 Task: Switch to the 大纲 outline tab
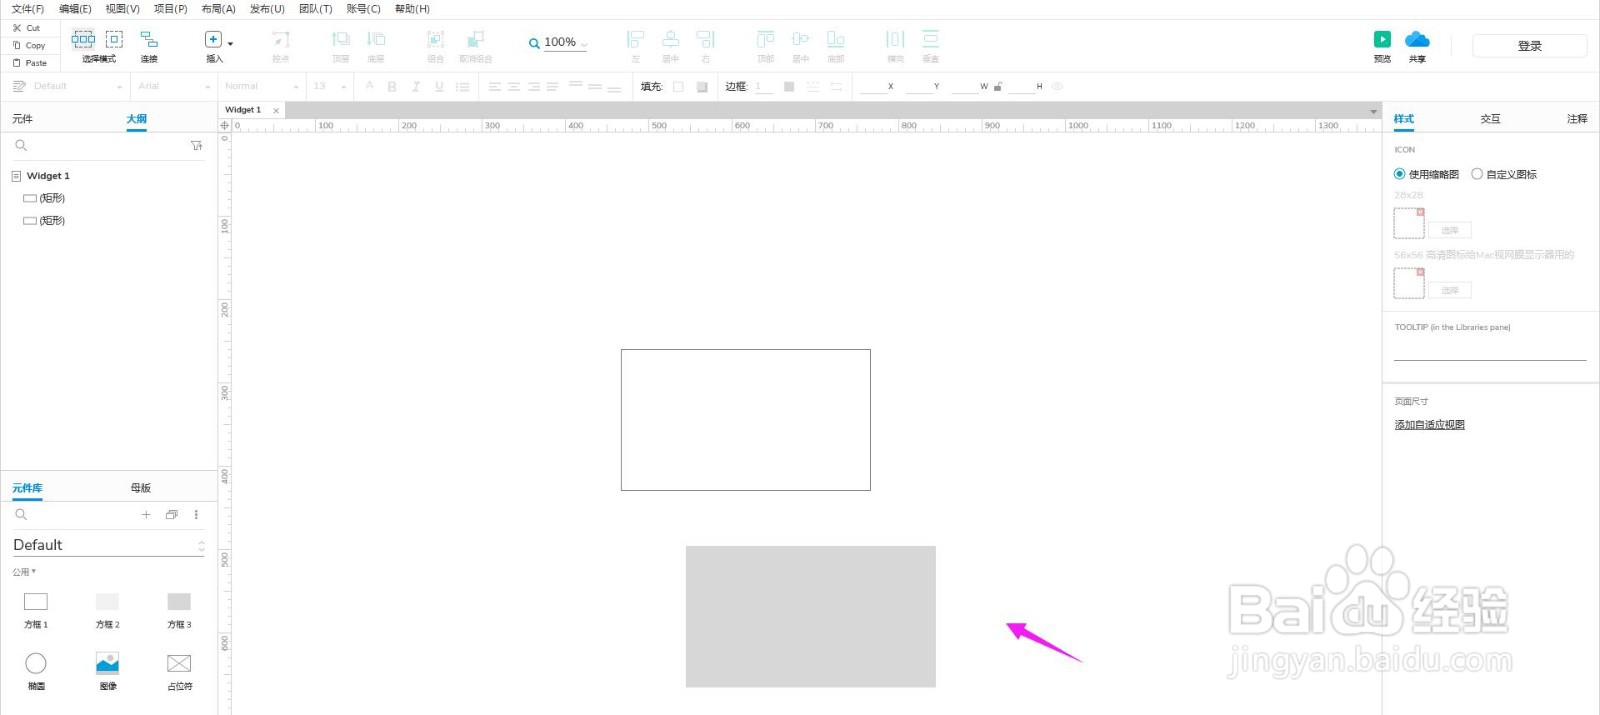click(x=137, y=119)
